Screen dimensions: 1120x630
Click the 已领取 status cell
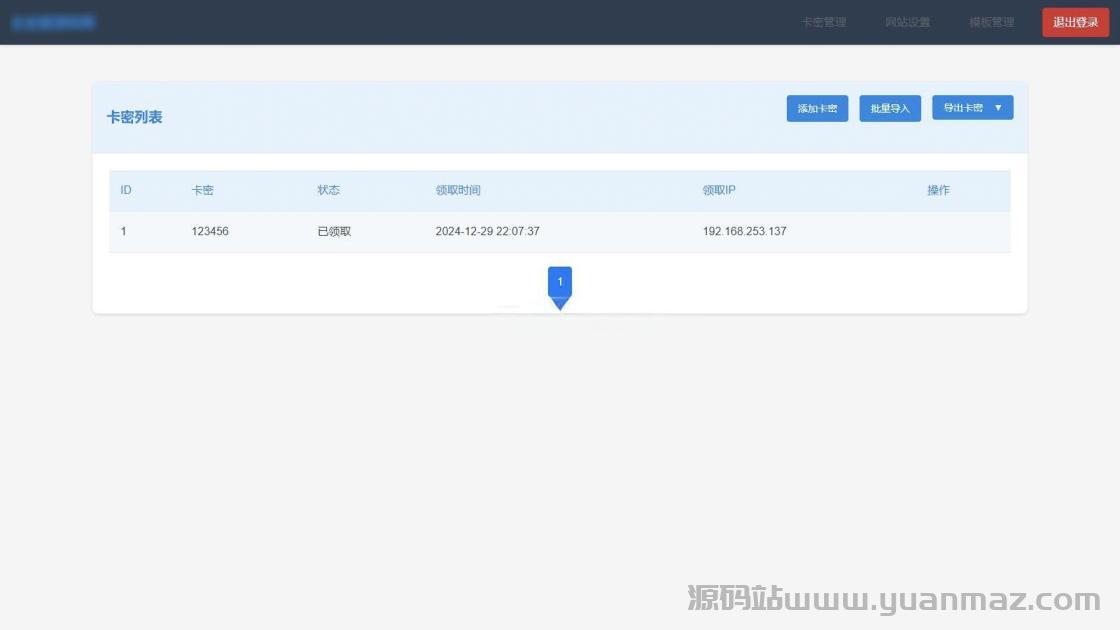334,231
